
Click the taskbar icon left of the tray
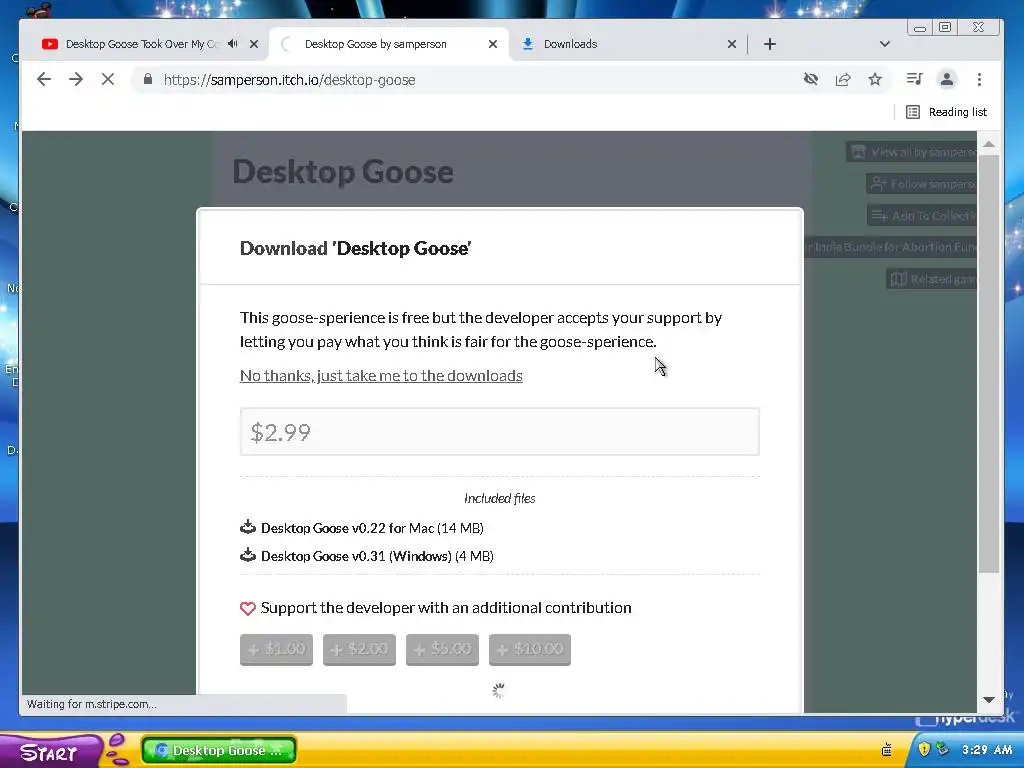coord(887,749)
